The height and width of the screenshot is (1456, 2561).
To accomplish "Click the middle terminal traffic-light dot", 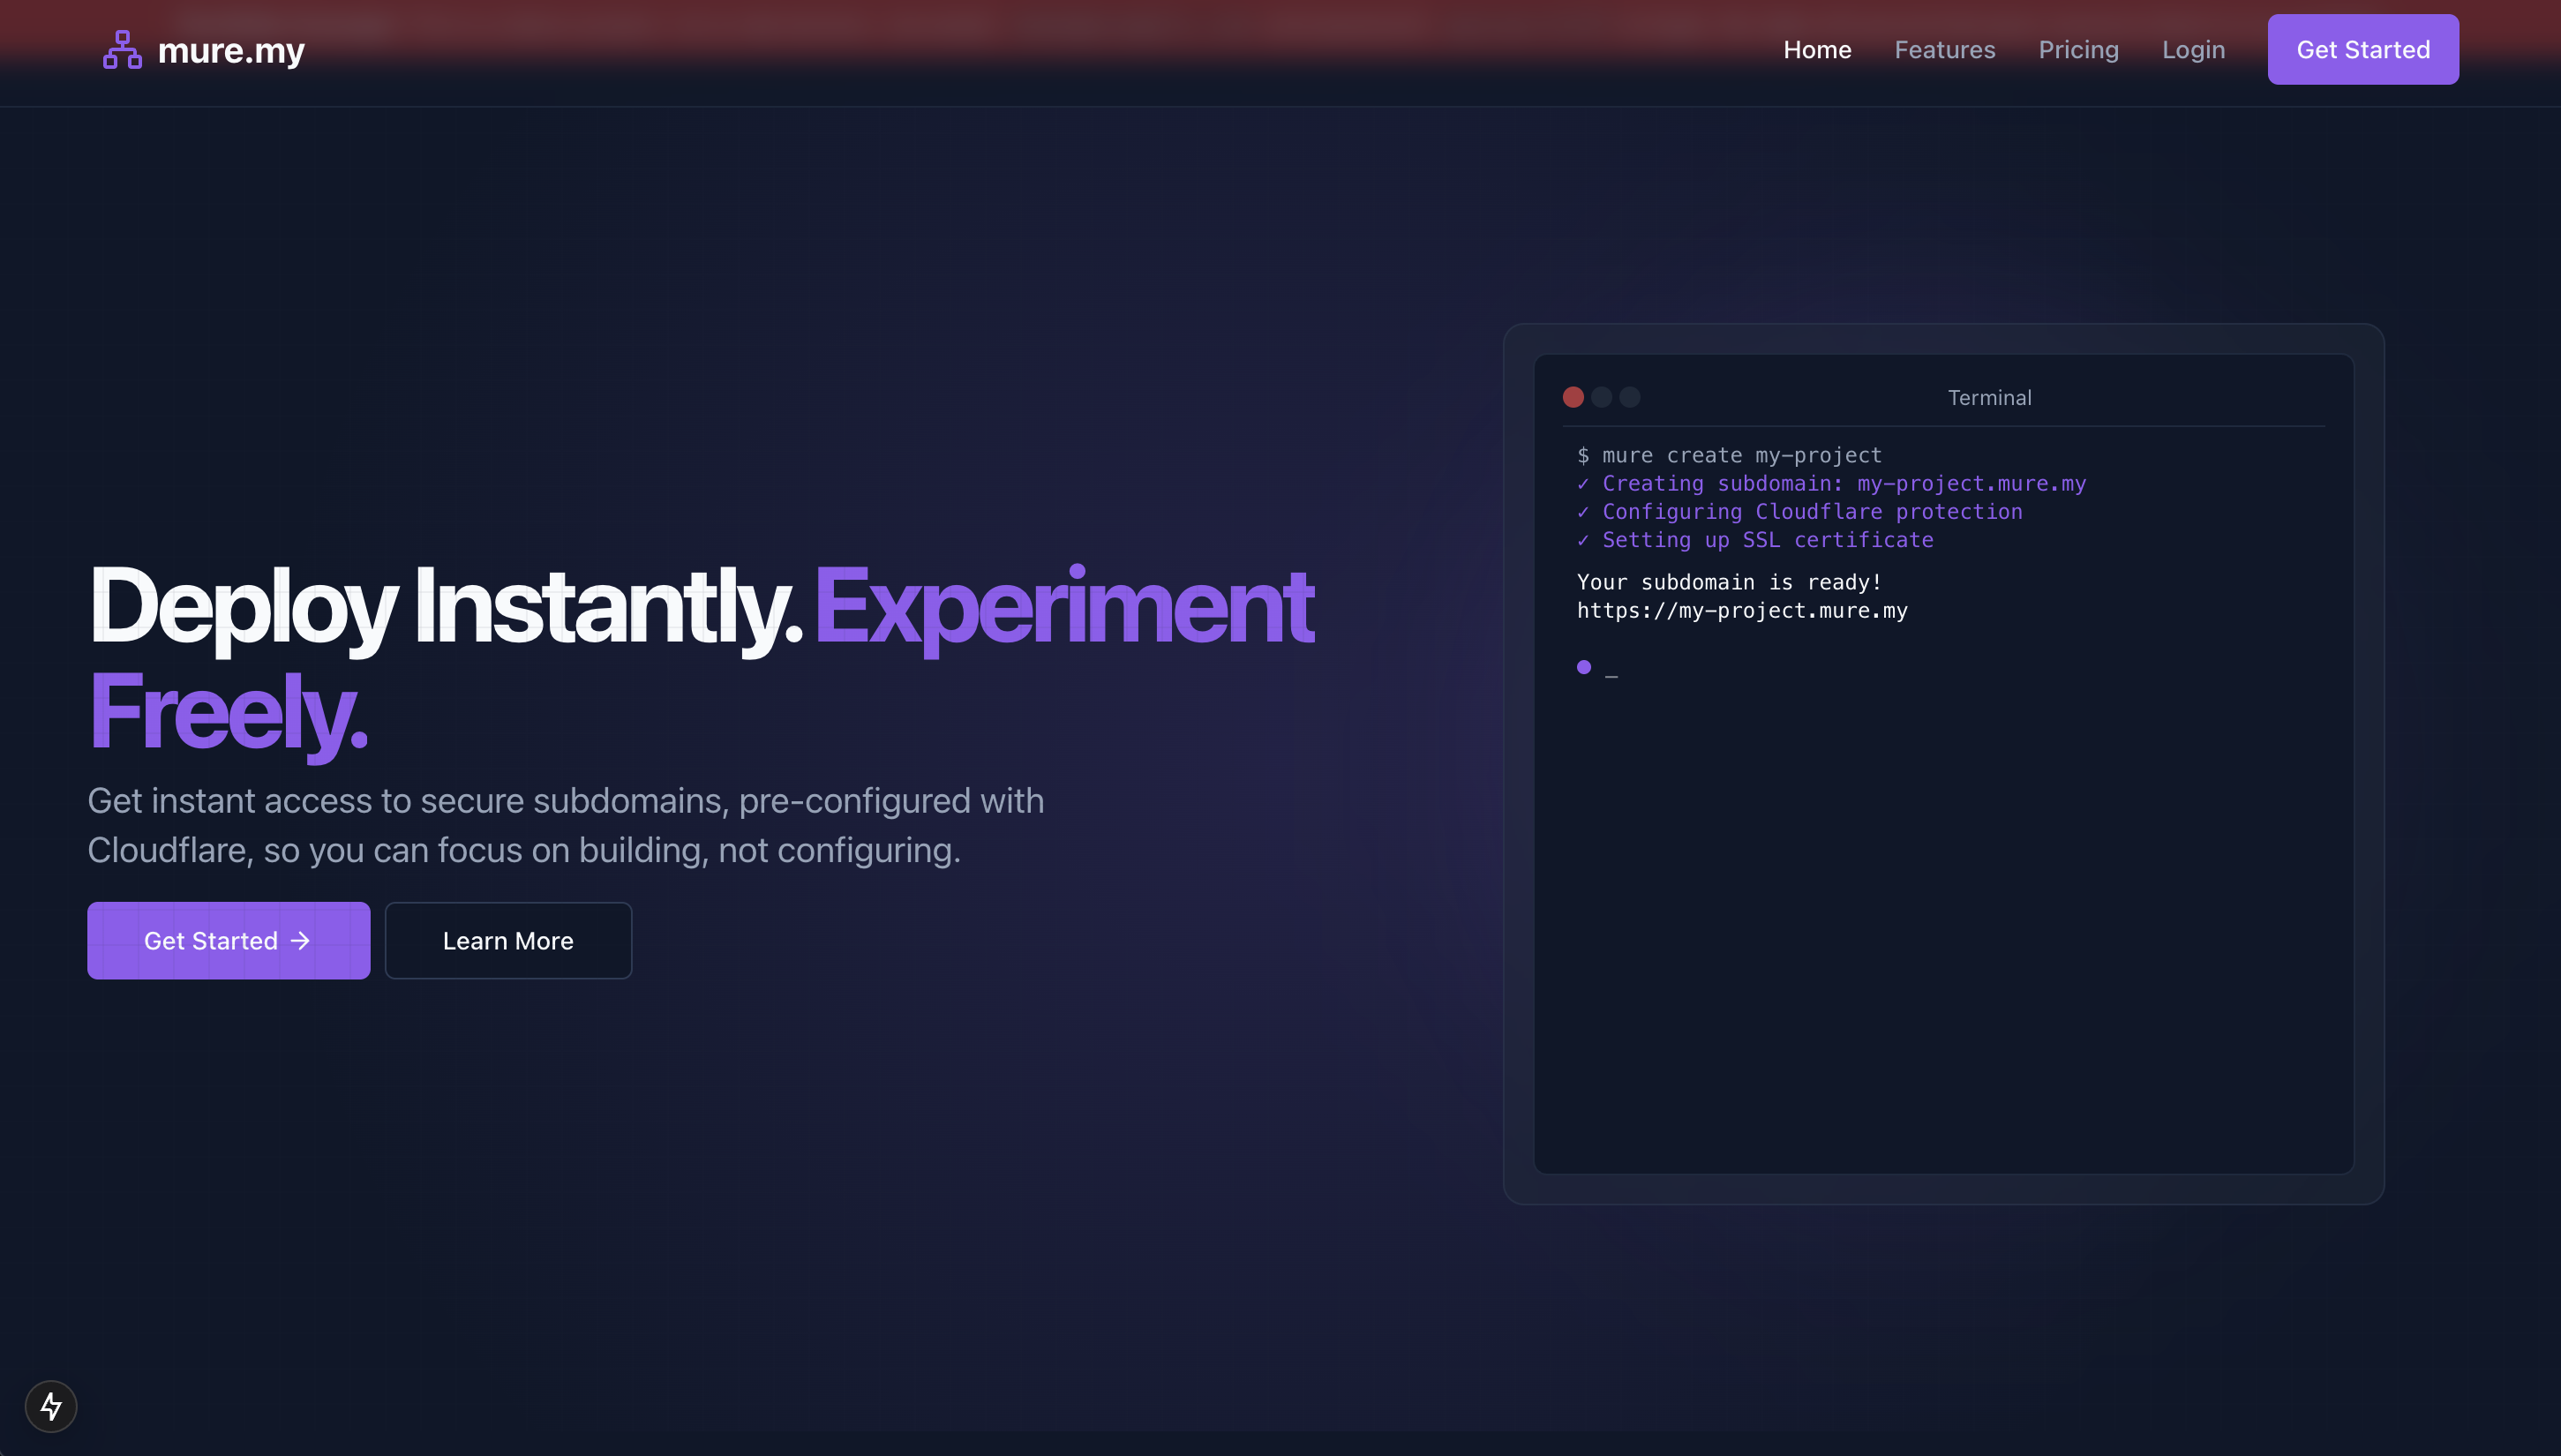I will 1602,397.
